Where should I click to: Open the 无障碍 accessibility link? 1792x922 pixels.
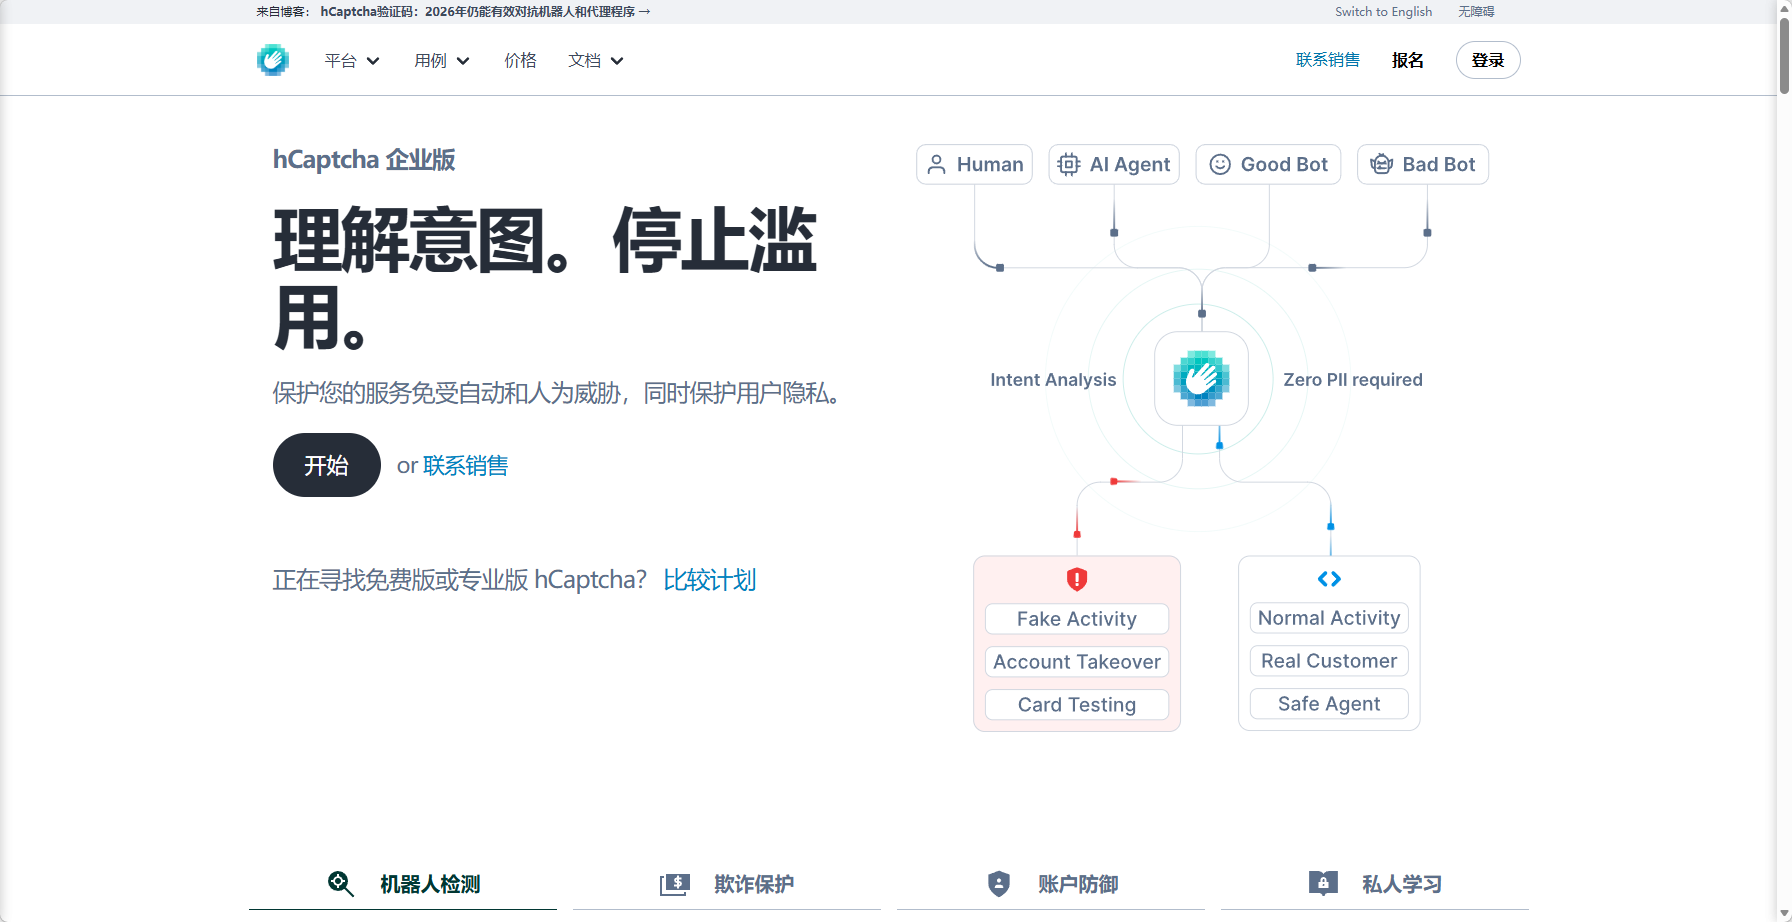pos(1476,12)
